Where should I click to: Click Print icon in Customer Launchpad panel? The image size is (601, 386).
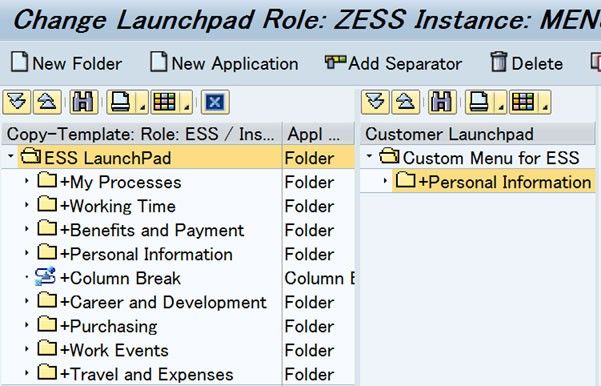479,102
